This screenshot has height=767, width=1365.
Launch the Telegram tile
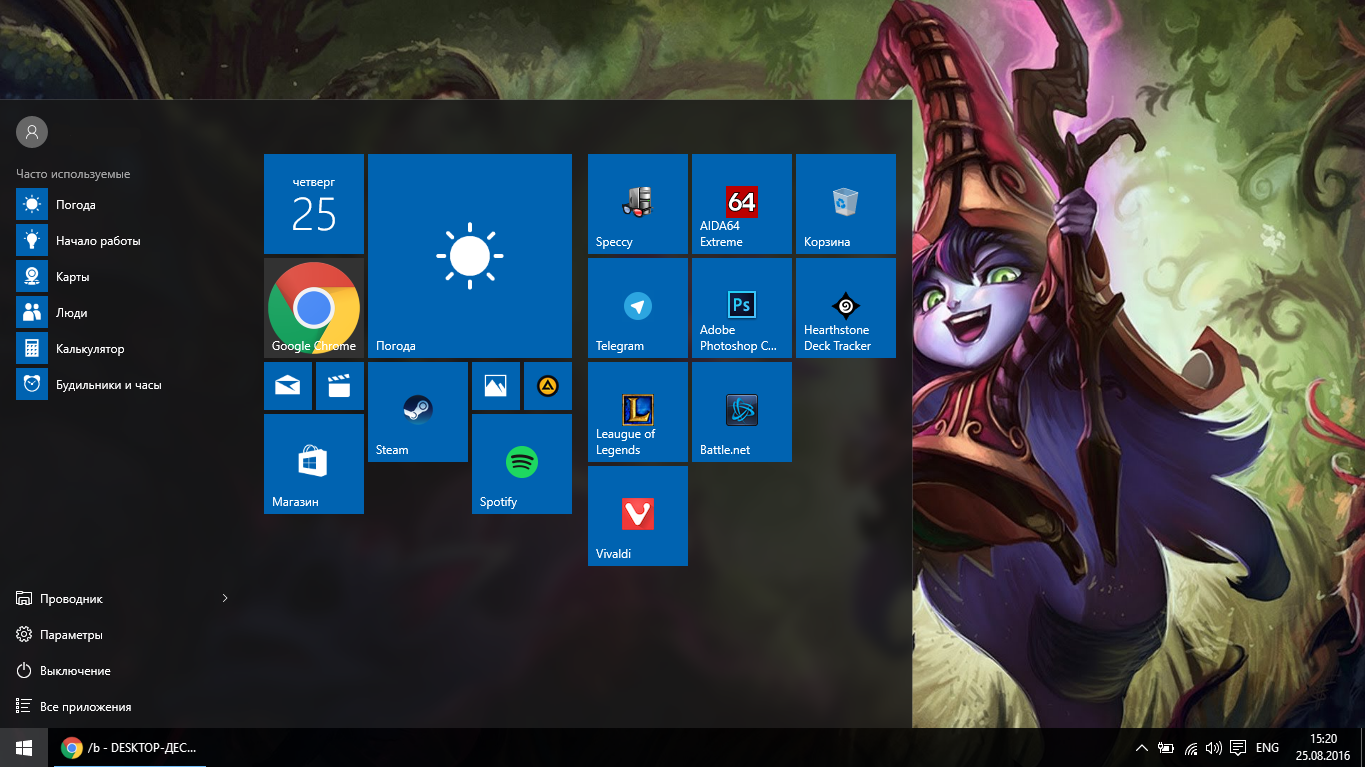(x=638, y=308)
